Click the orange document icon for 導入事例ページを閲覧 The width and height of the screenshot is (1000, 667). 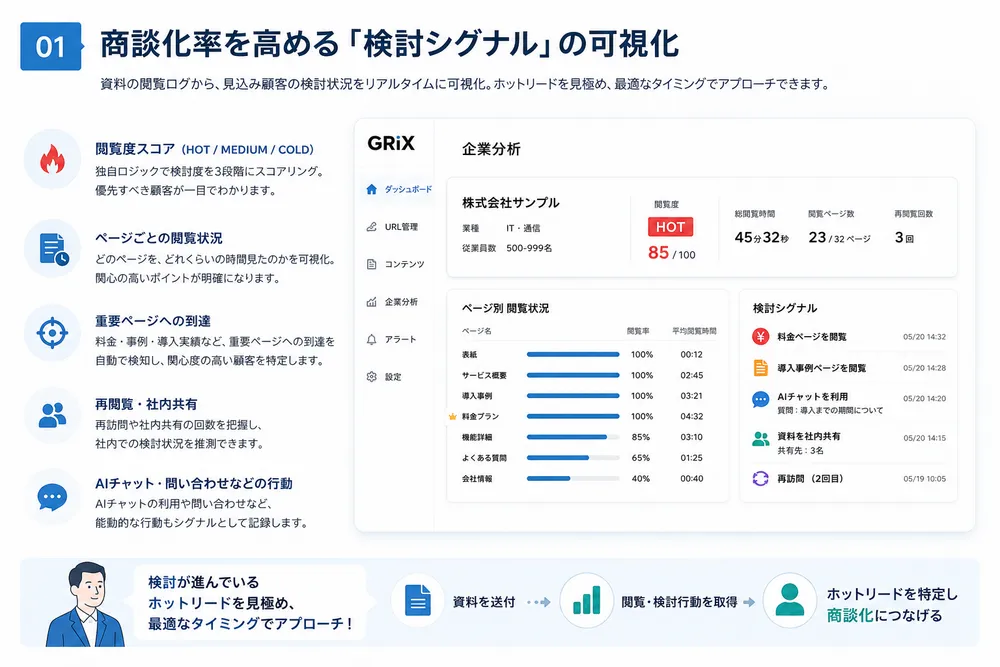760,368
